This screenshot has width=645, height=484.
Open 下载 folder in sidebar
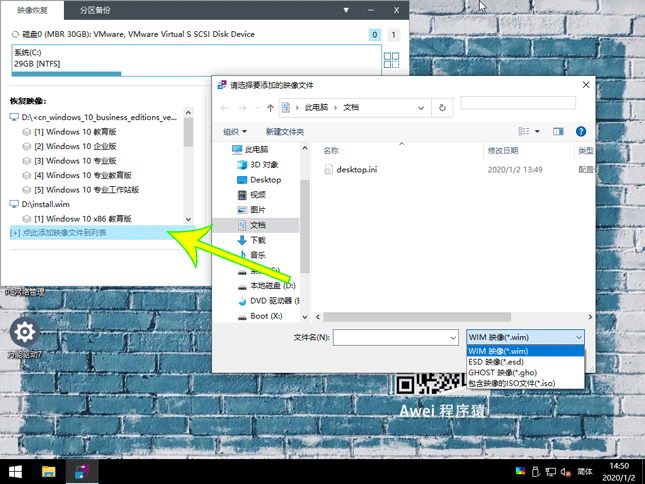tap(252, 240)
